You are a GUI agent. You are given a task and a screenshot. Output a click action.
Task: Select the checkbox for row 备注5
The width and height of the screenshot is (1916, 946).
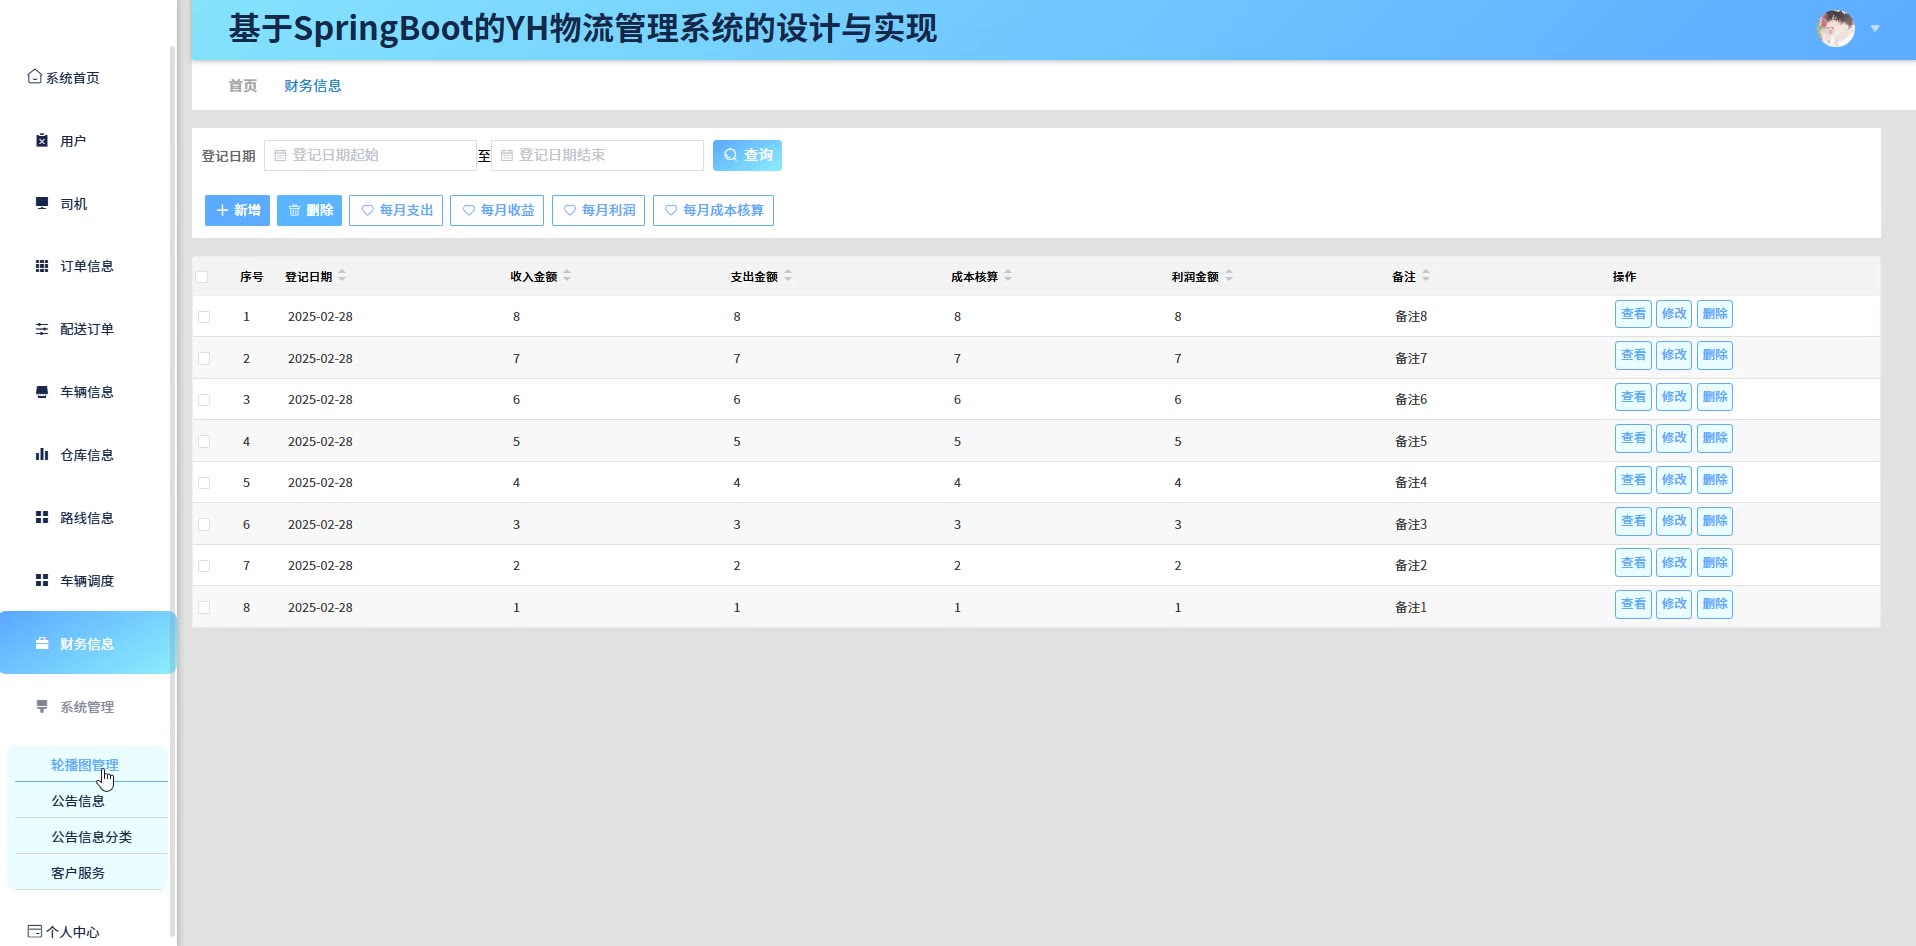tap(204, 441)
